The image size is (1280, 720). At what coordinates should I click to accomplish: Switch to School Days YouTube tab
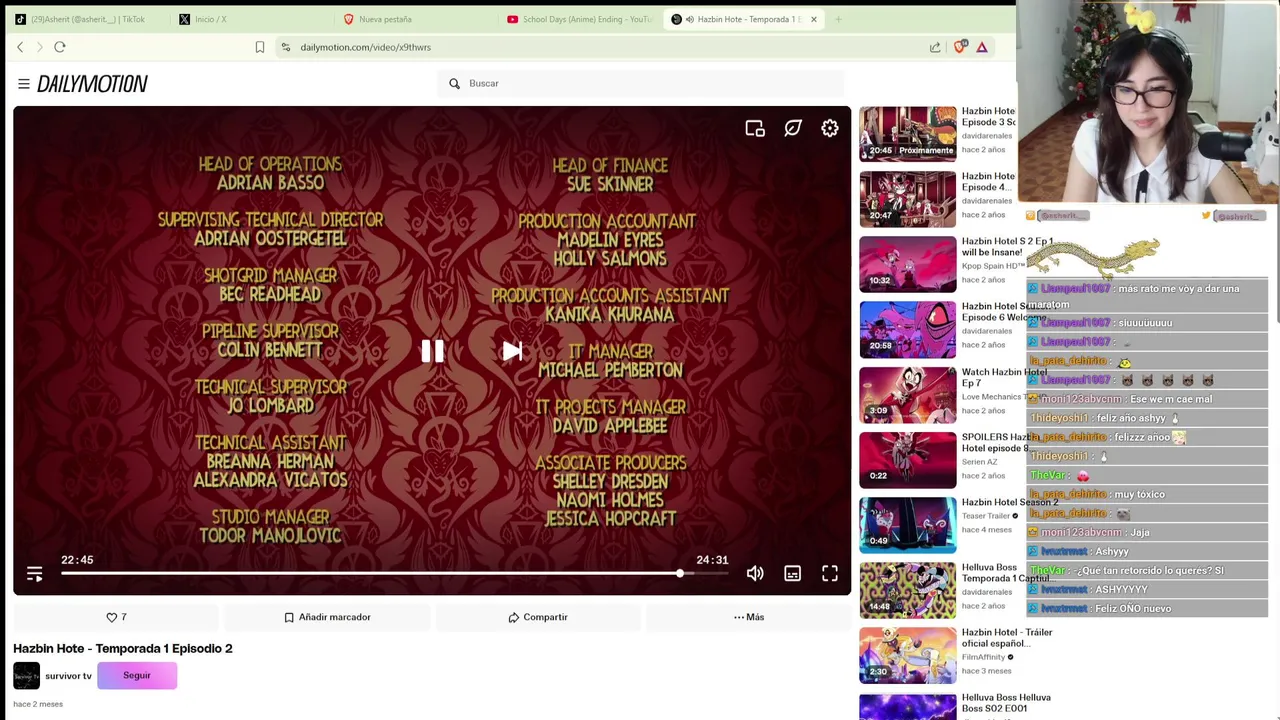click(578, 19)
